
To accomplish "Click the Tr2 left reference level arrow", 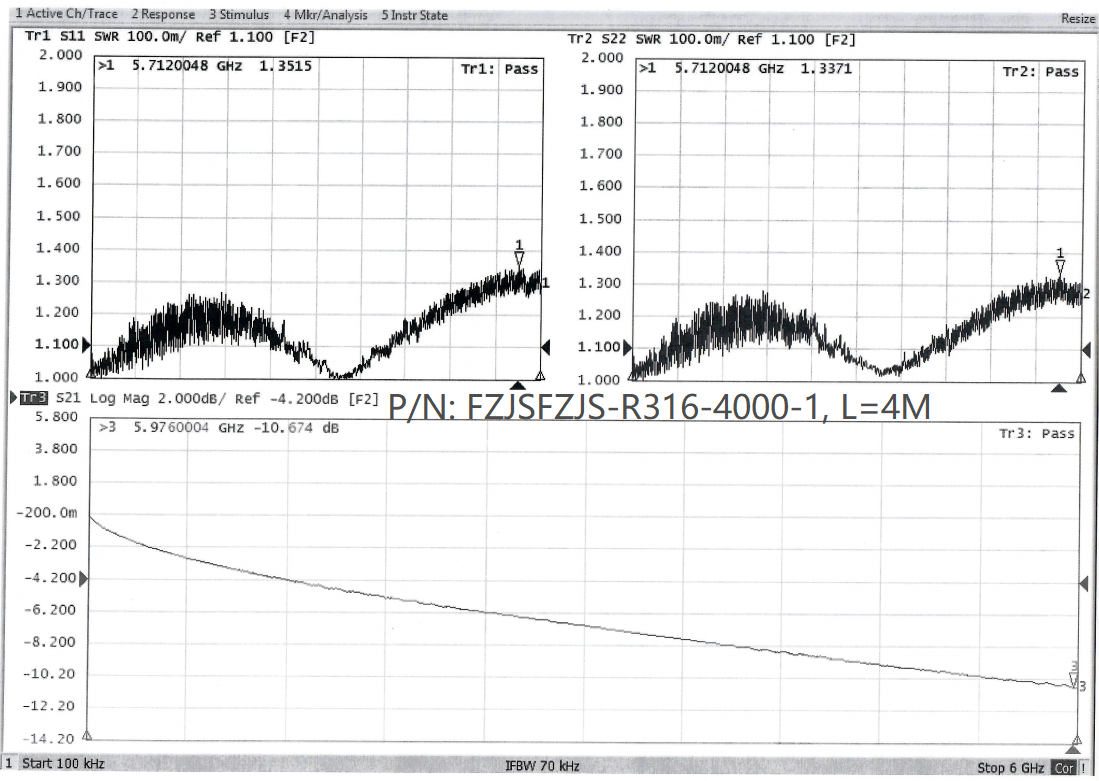I will [627, 347].
